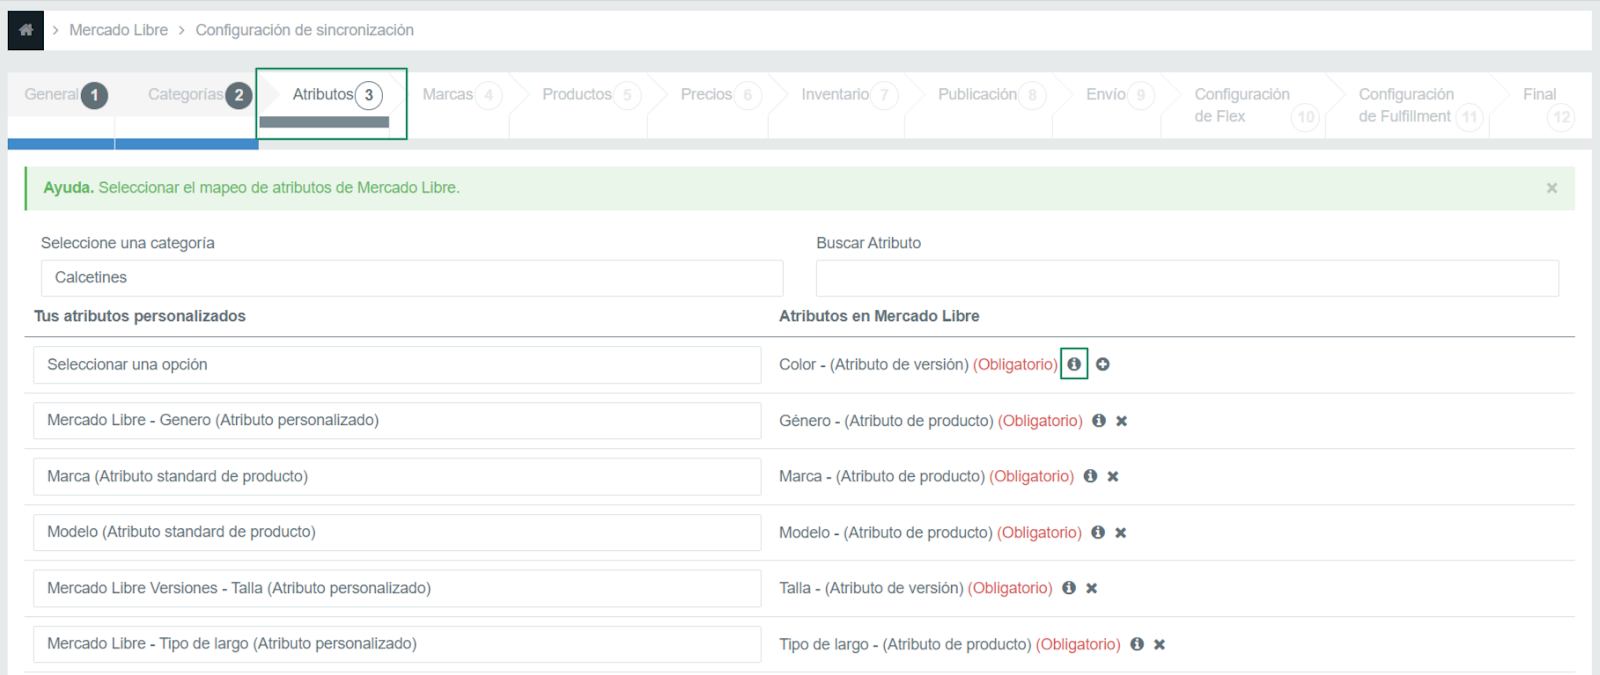This screenshot has width=1600, height=675.
Task: Click the 'Atributos en Mercado Libre' header
Action: [x=879, y=316]
